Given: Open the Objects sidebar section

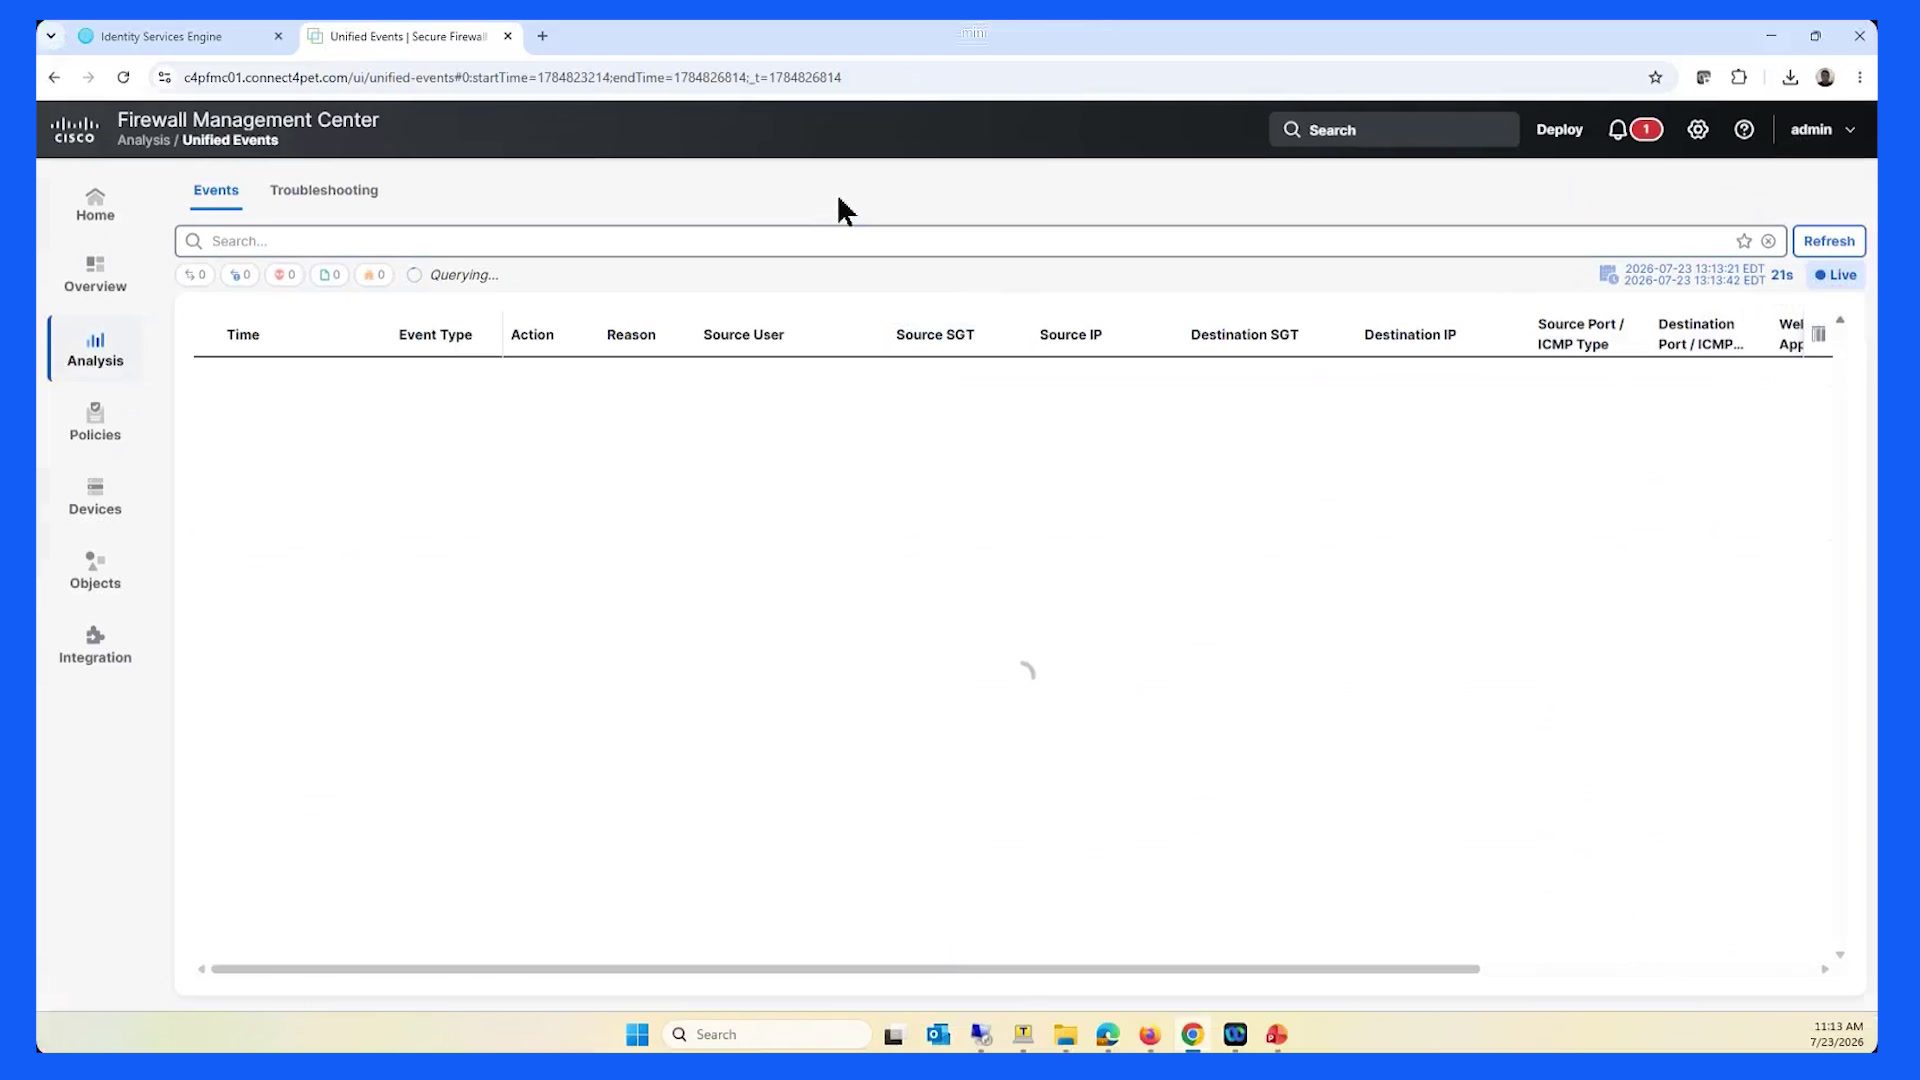Looking at the screenshot, I should point(95,571).
